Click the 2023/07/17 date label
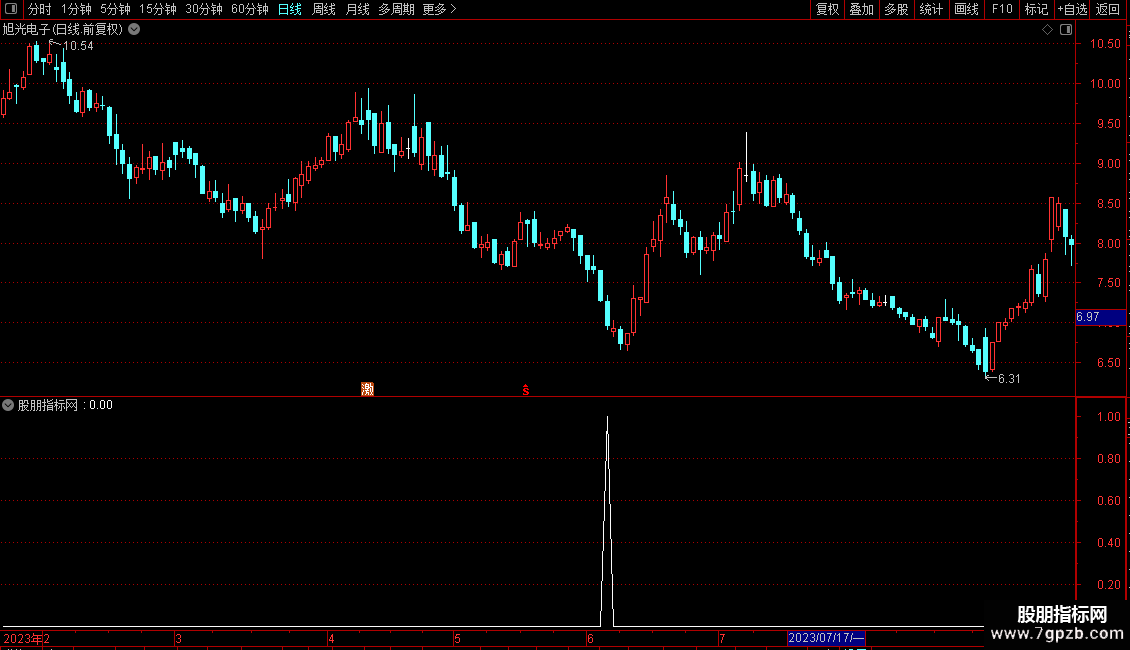The height and width of the screenshot is (650, 1130). pyautogui.click(x=826, y=638)
